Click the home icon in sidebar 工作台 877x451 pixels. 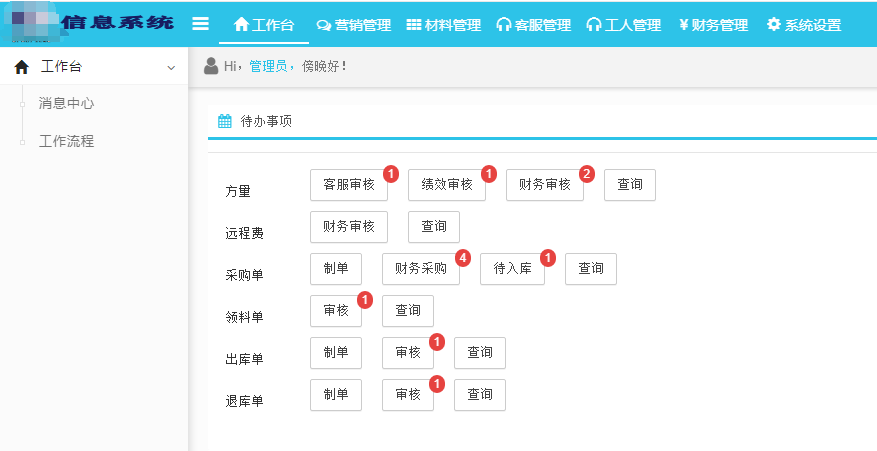[x=21, y=67]
